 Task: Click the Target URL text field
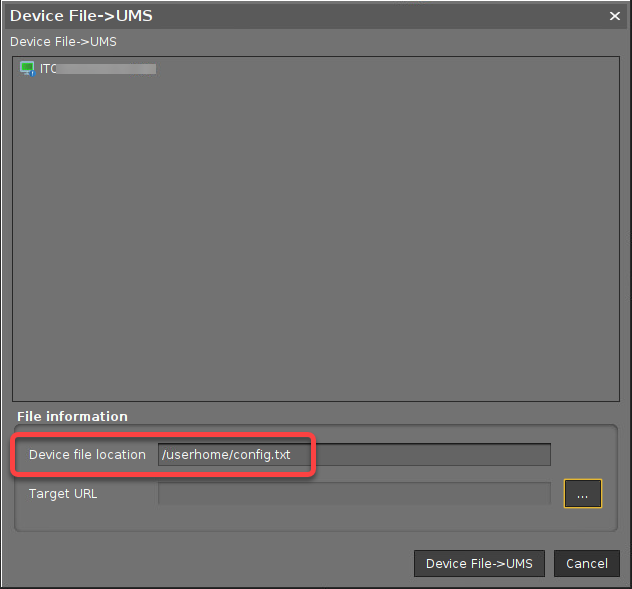(x=354, y=494)
